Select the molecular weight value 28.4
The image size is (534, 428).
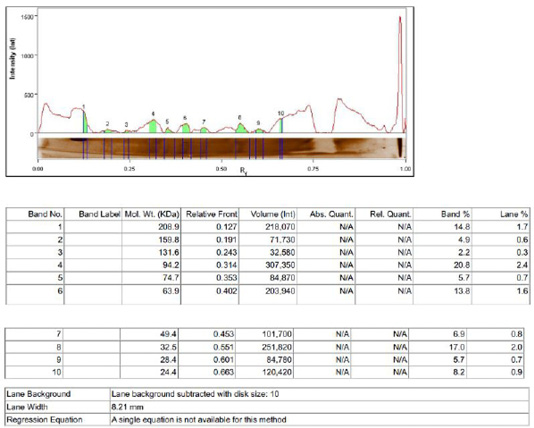click(168, 360)
